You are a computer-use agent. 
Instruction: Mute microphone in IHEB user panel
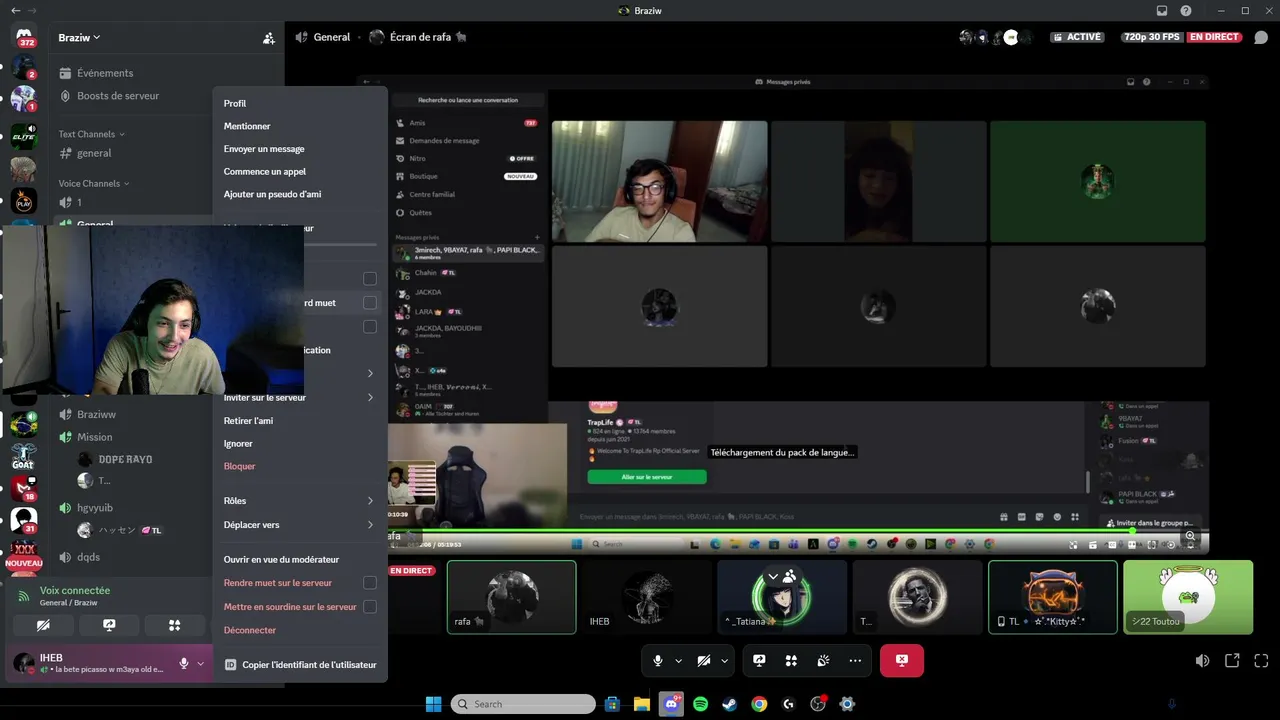[x=184, y=663]
